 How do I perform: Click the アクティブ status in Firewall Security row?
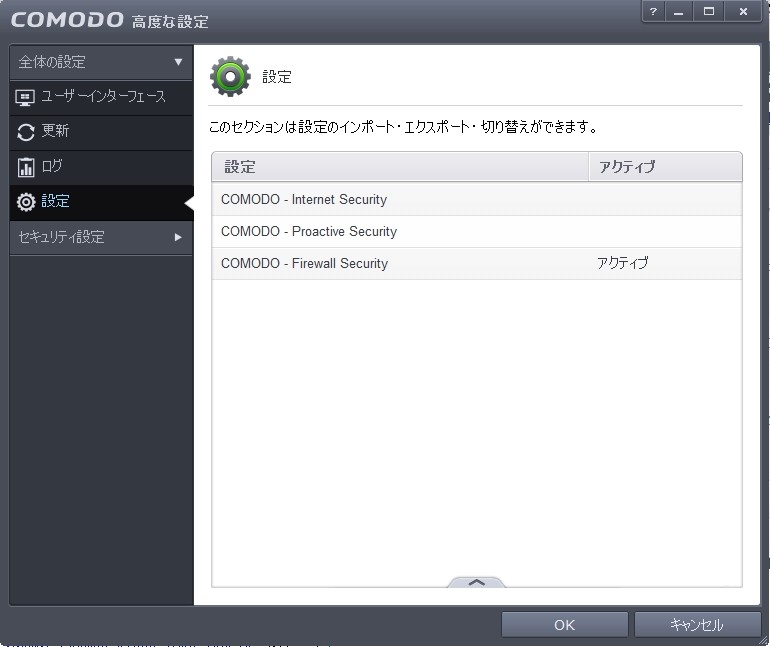pos(623,263)
